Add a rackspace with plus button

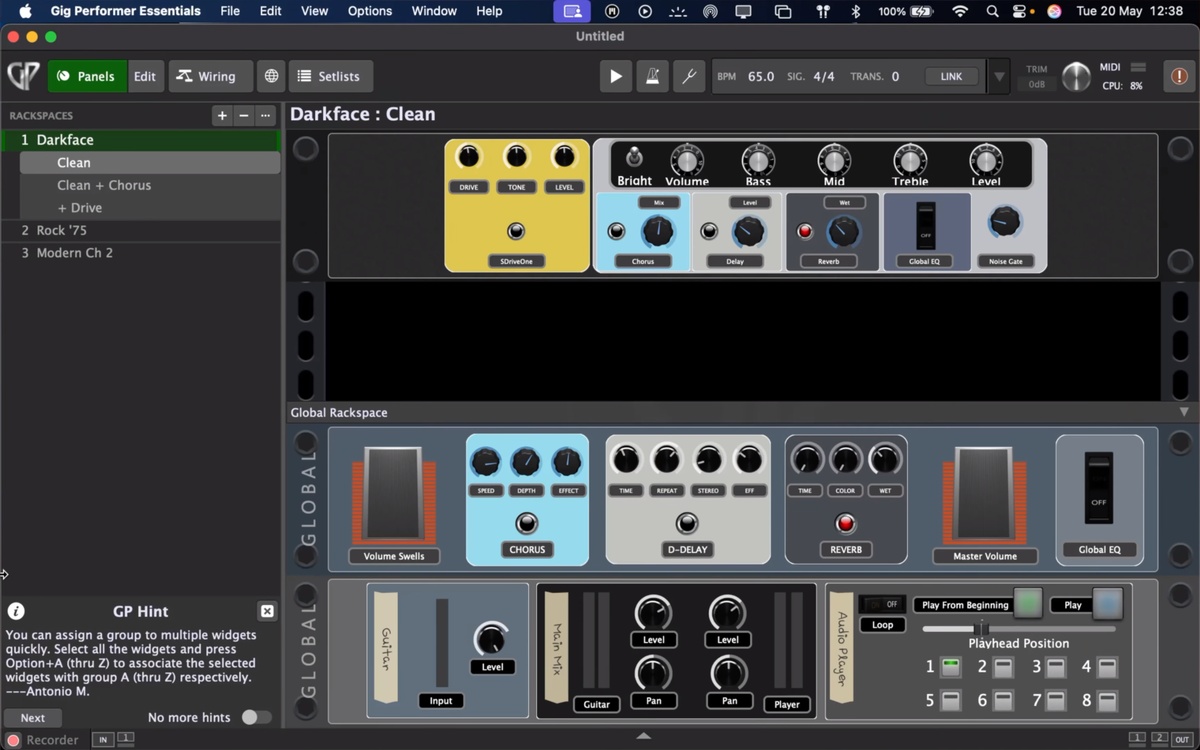tap(222, 116)
